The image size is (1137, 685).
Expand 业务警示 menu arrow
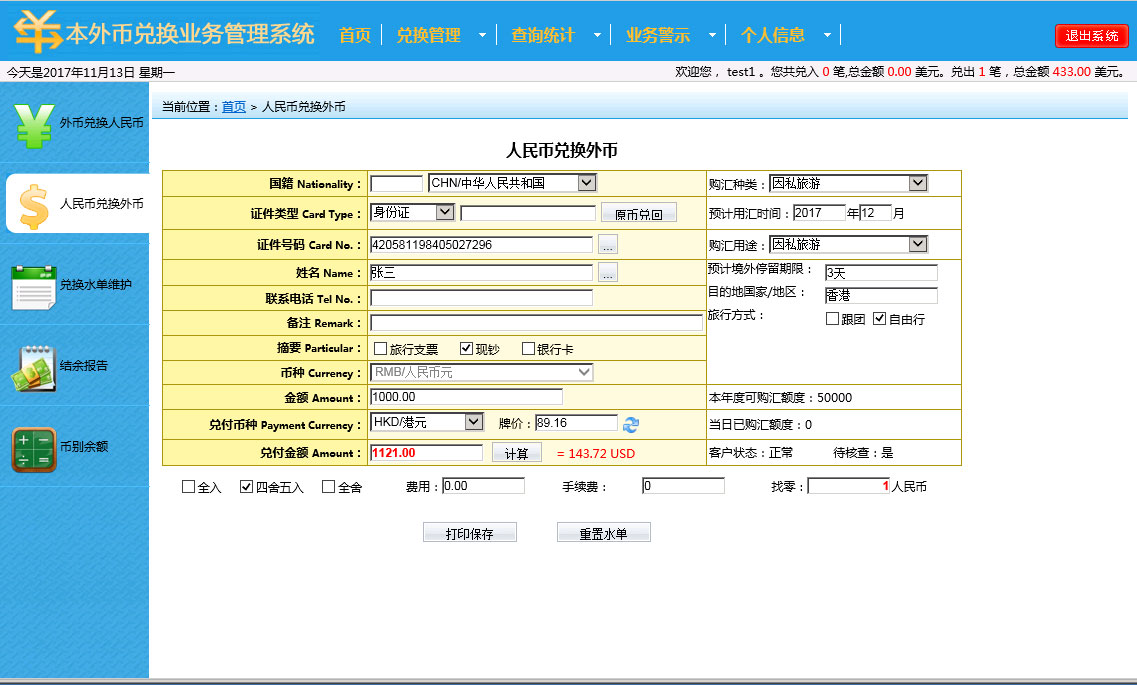712,35
